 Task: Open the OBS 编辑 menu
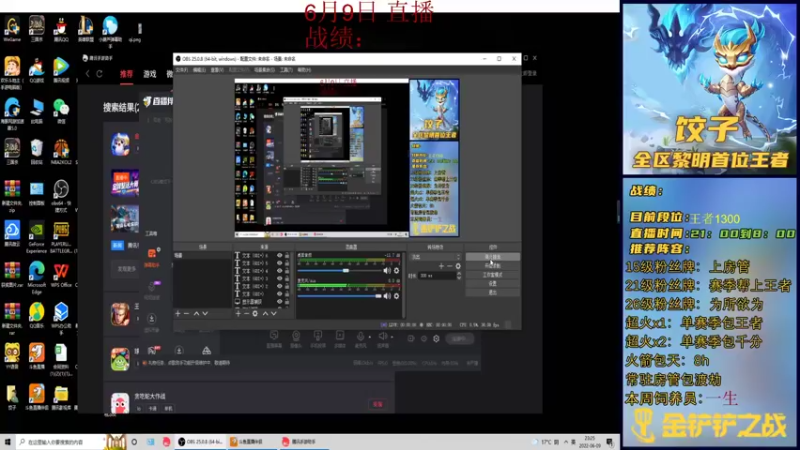[x=199, y=70]
